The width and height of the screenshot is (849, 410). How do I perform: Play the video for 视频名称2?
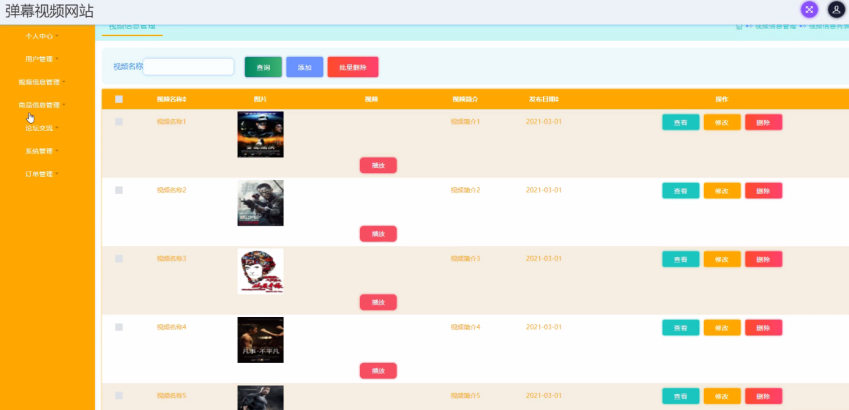tap(378, 234)
